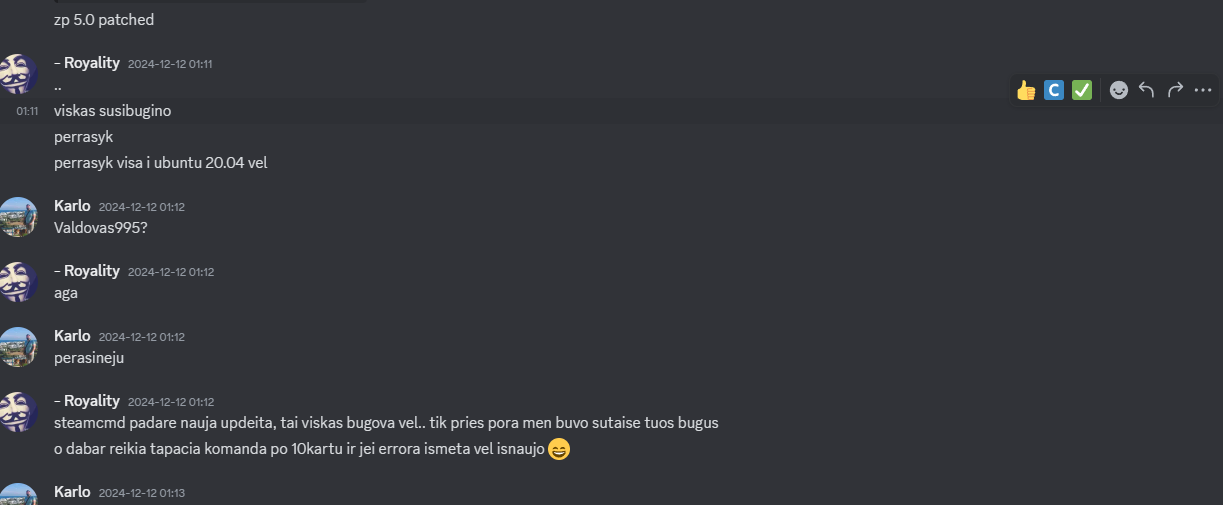Click Karlo's avatar beside perasineju message

[19, 347]
